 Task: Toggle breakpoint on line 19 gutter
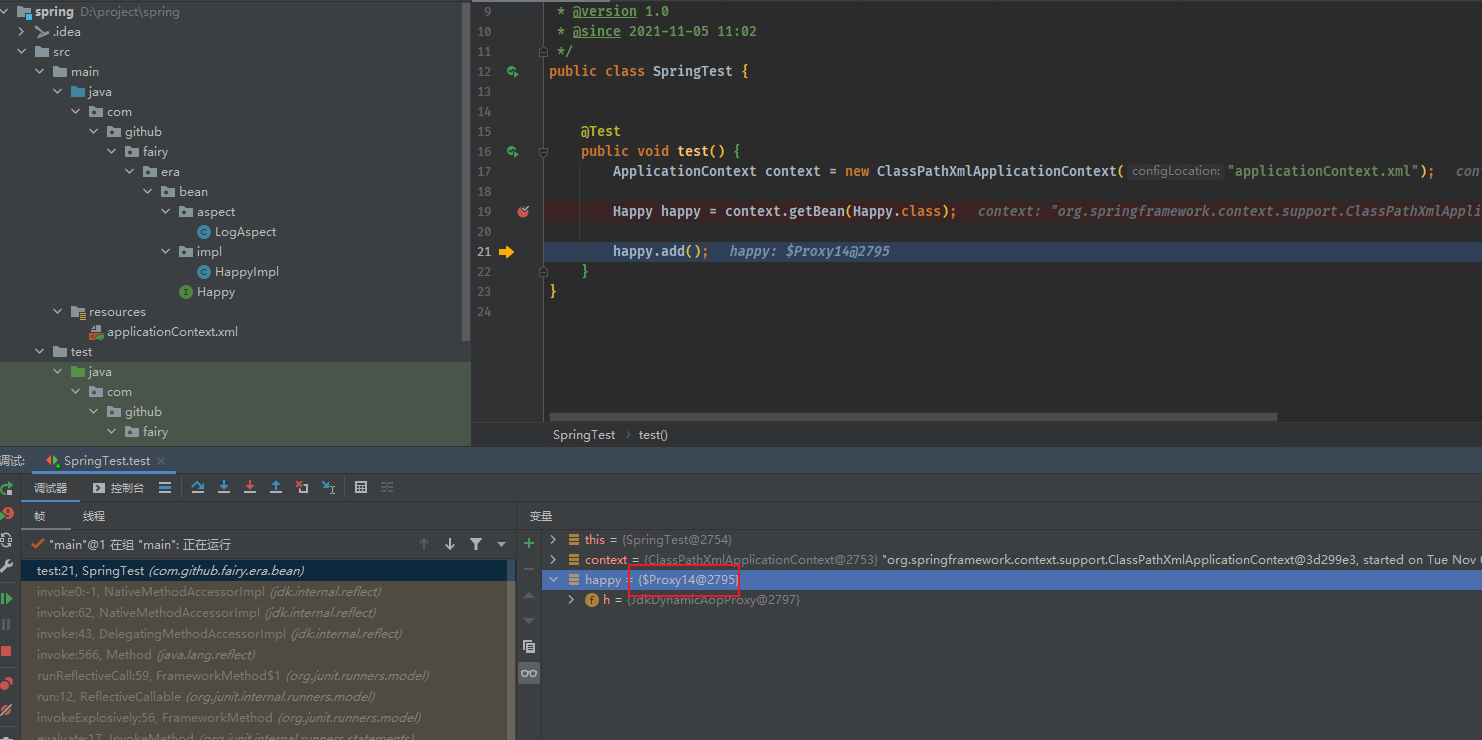pos(522,211)
